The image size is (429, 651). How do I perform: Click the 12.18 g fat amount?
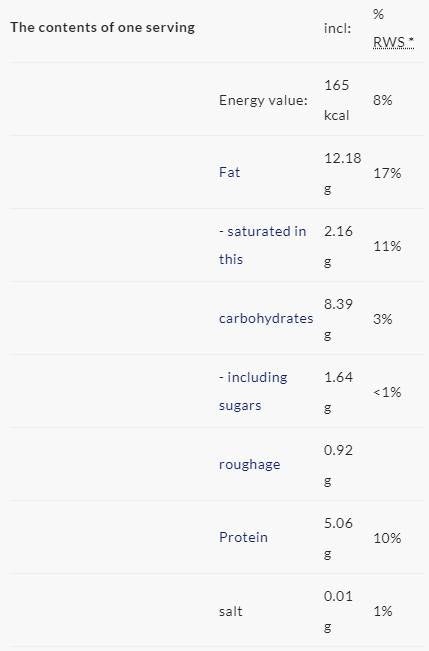343,173
